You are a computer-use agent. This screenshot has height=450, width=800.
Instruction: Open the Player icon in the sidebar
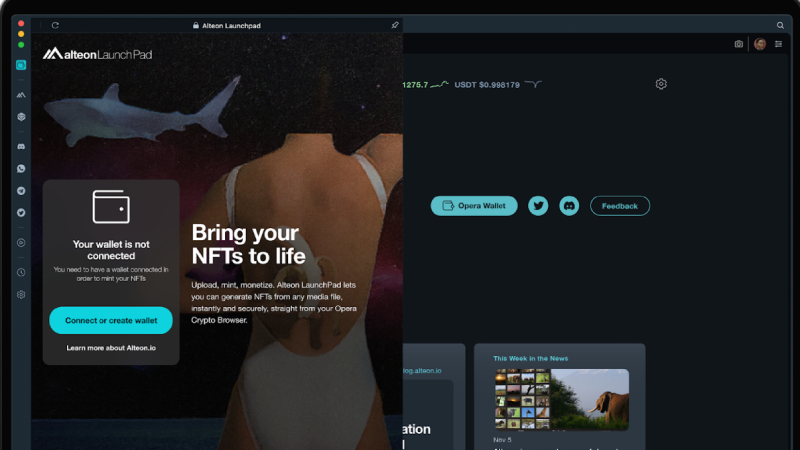pyautogui.click(x=21, y=243)
